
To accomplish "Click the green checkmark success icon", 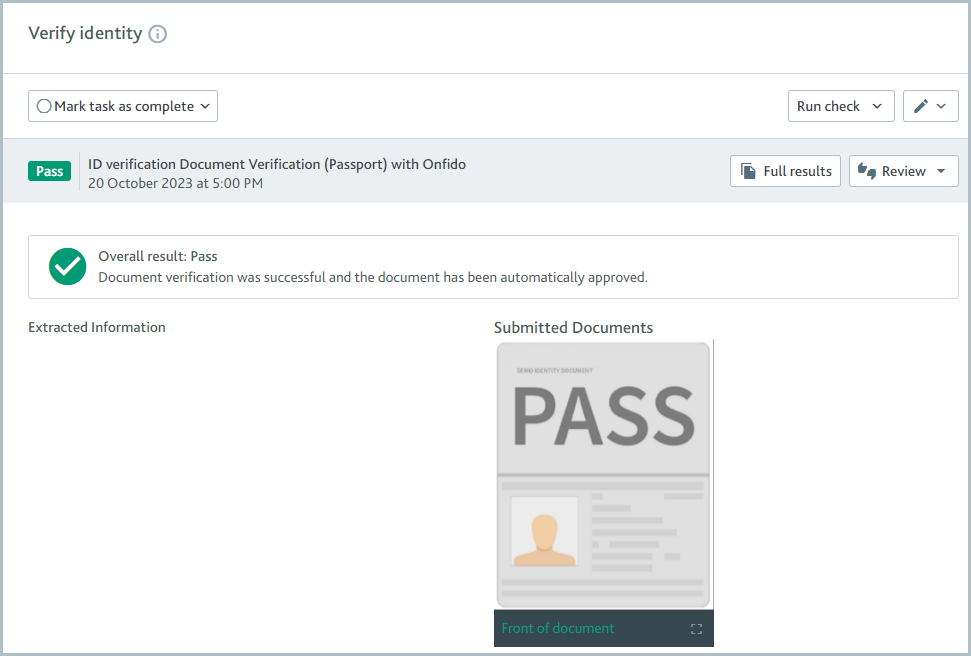I will (67, 267).
